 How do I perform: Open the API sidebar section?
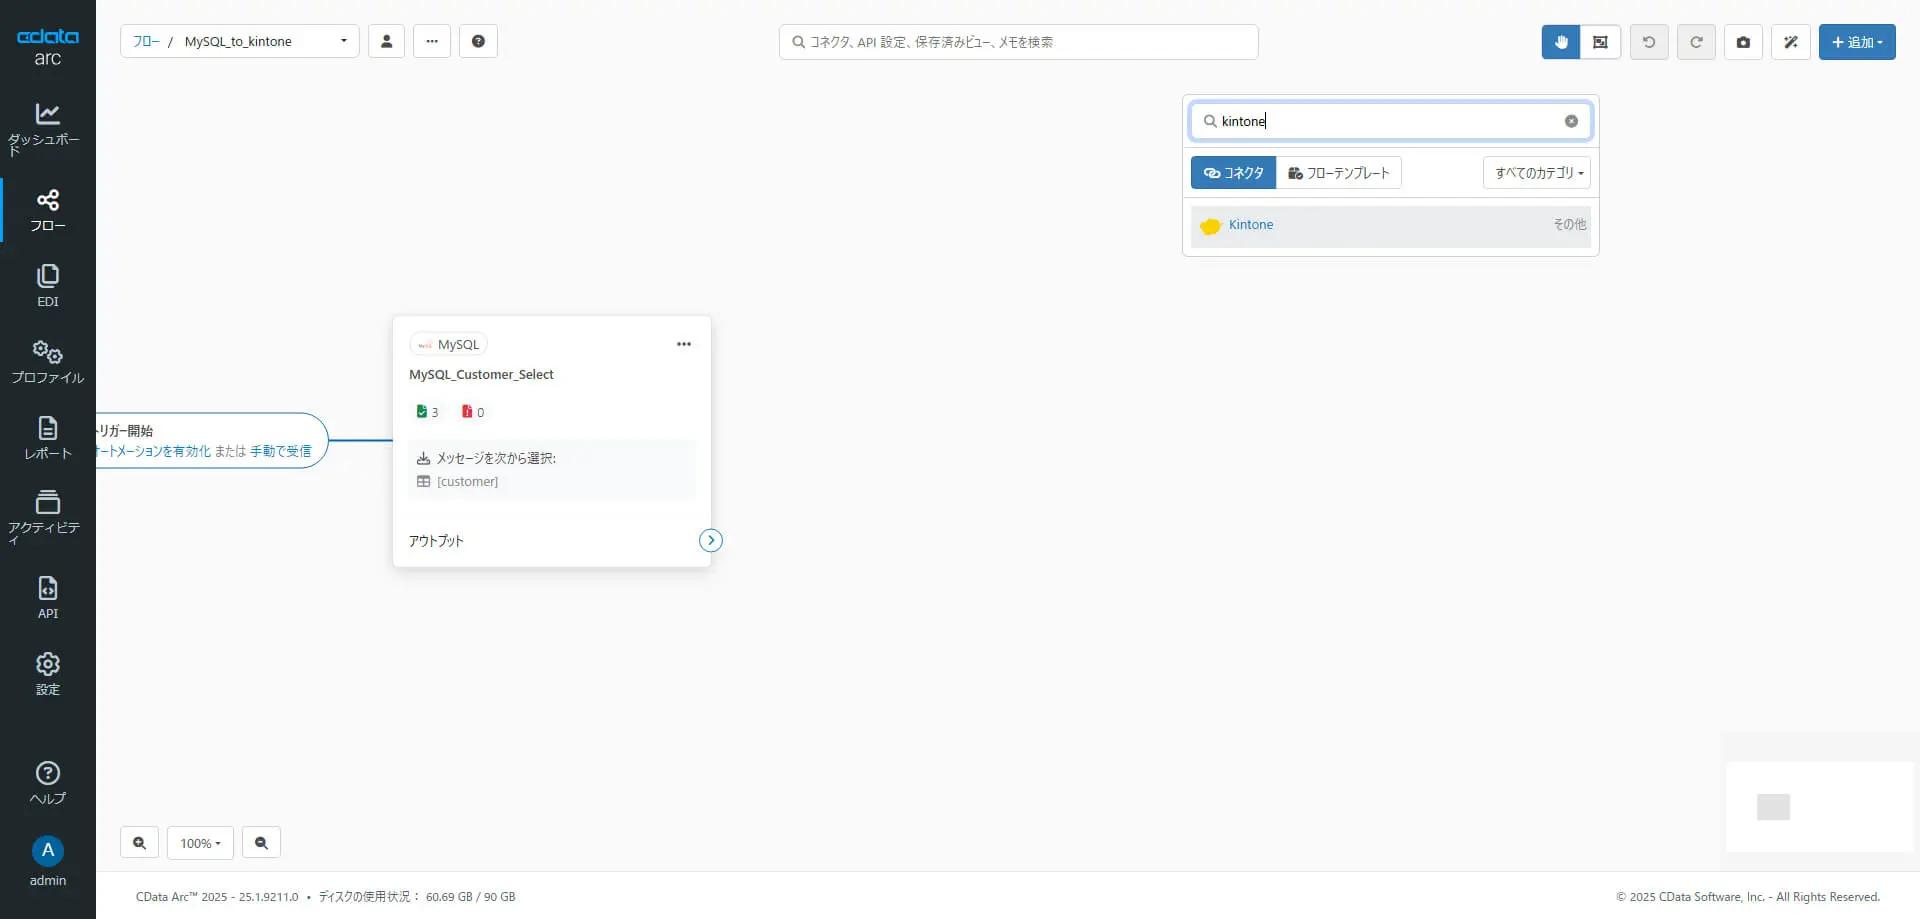click(47, 598)
